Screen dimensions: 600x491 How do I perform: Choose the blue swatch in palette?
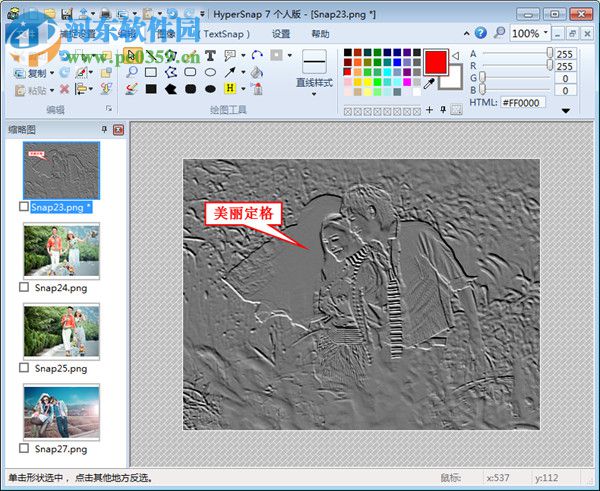[x=397, y=62]
